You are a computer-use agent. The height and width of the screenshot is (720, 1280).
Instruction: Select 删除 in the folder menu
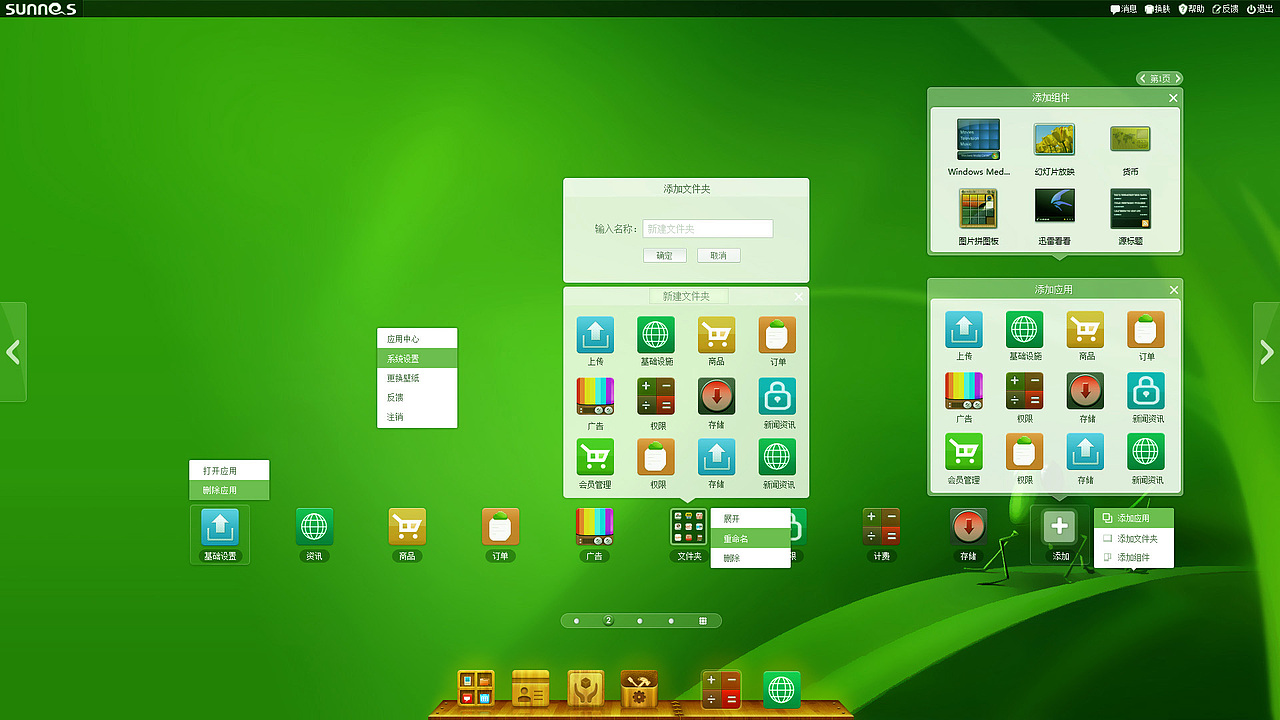[x=751, y=558]
